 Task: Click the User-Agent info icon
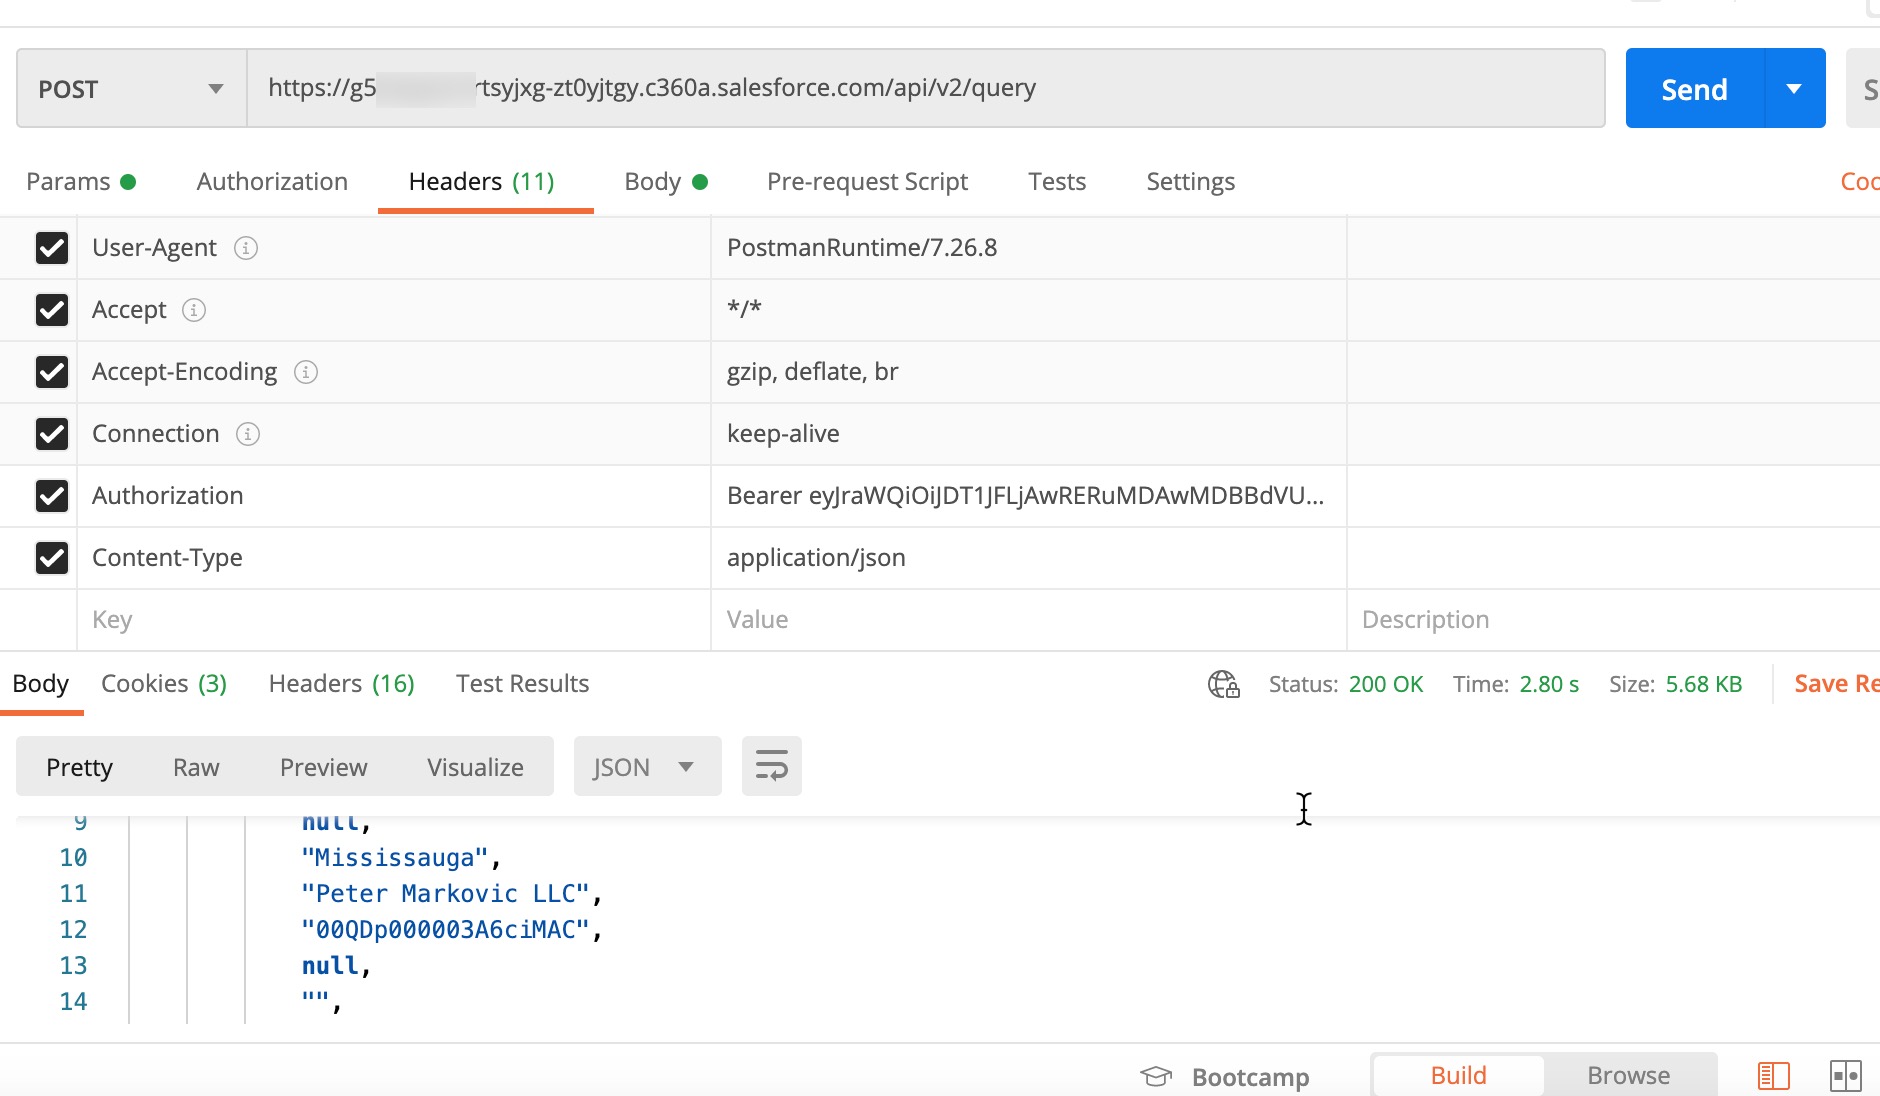click(x=246, y=248)
